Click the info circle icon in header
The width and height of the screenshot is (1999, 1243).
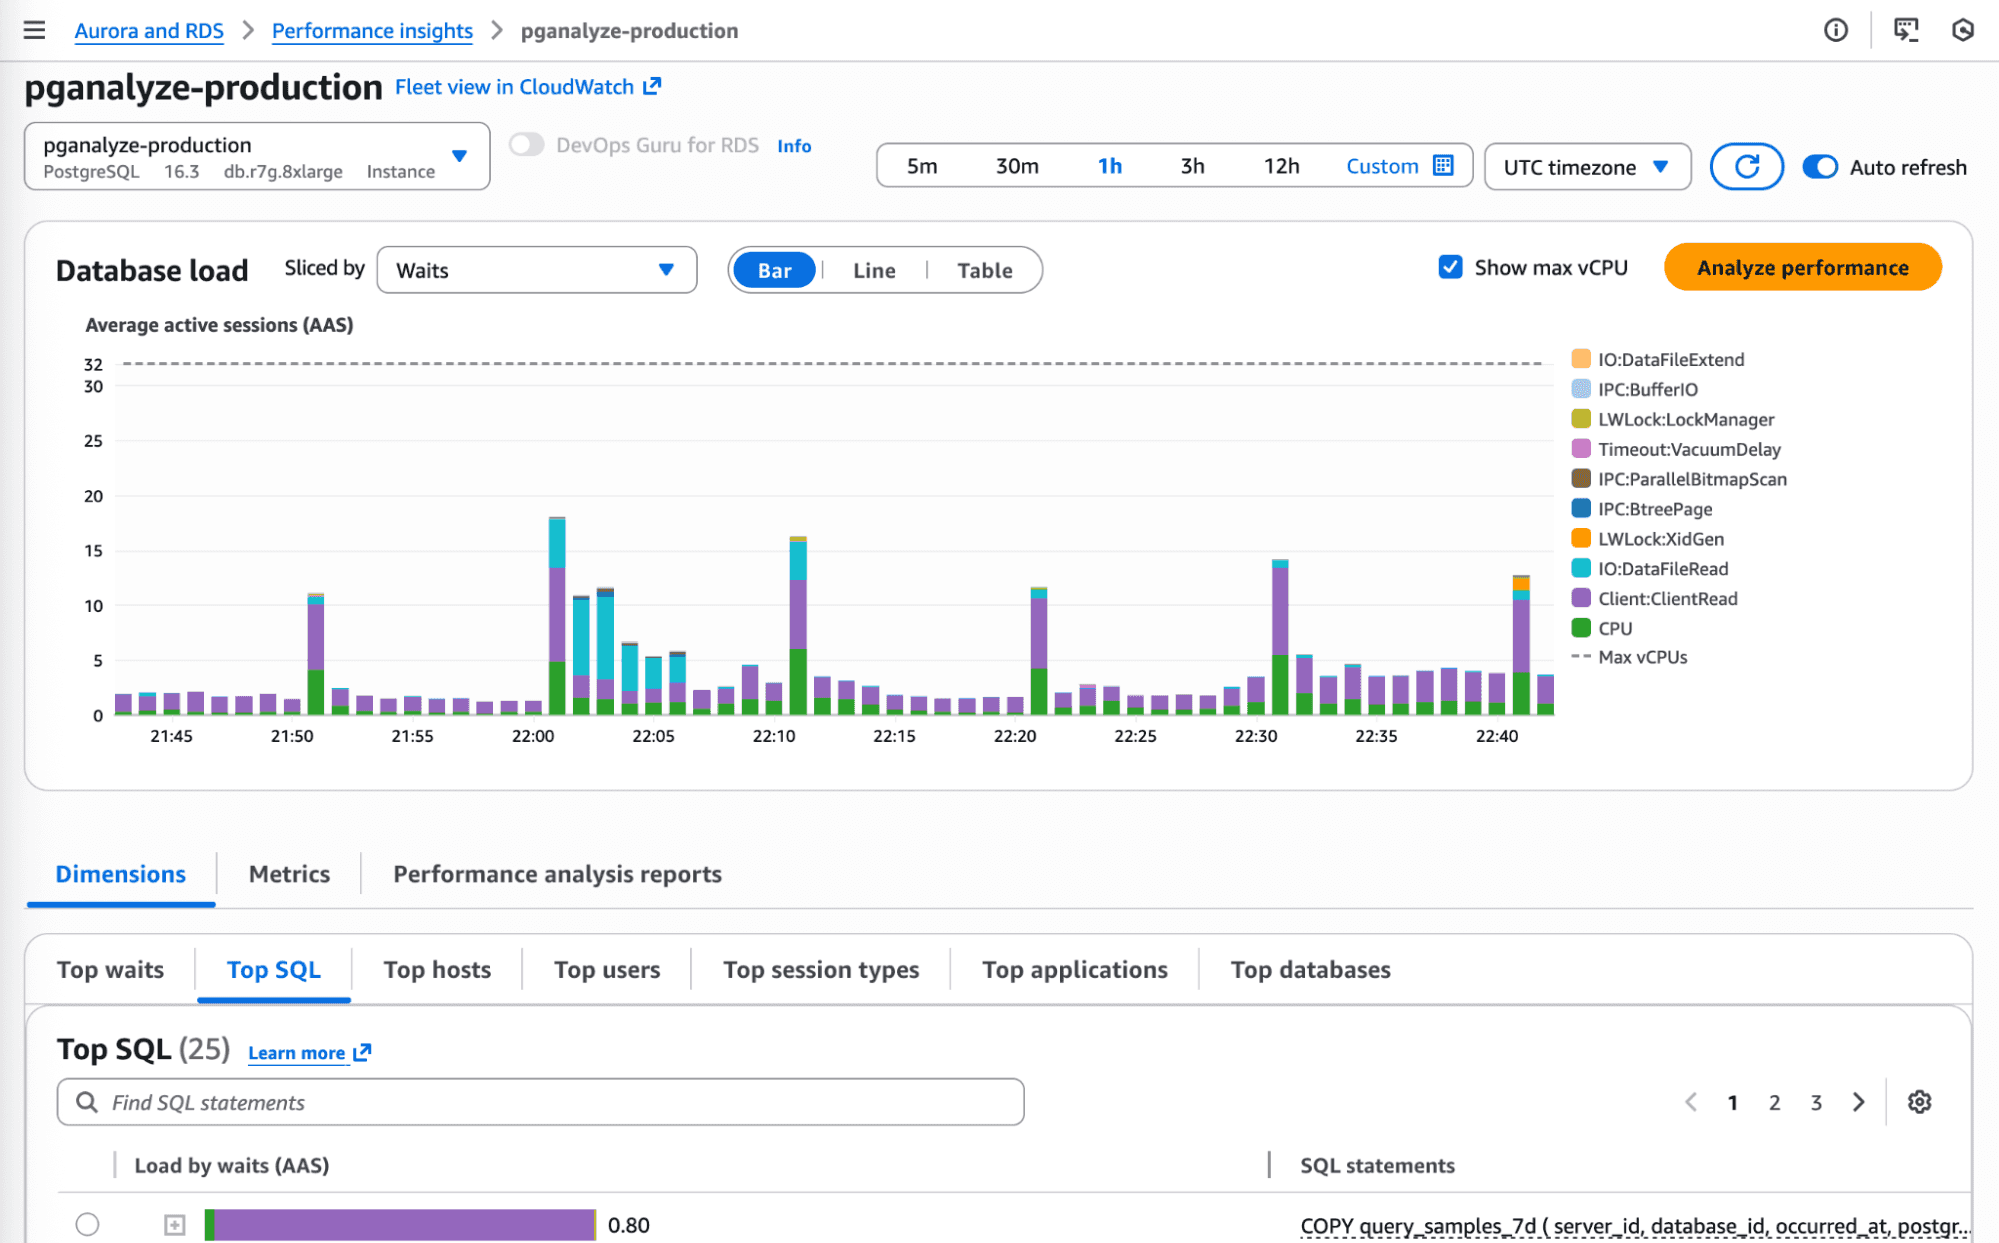click(1835, 30)
